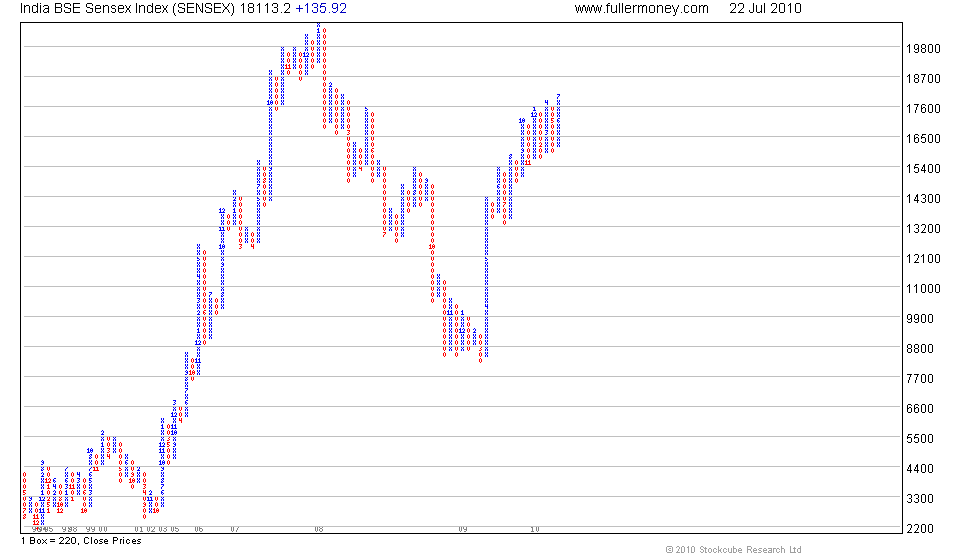This screenshot has height=560, width=980.
Task: Click the 06 year label on time axis
Action: coord(199,529)
